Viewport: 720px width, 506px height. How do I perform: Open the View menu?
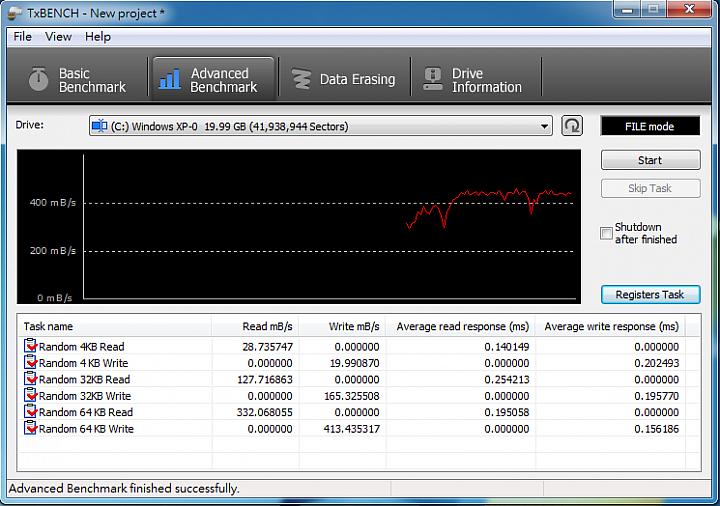pos(58,37)
